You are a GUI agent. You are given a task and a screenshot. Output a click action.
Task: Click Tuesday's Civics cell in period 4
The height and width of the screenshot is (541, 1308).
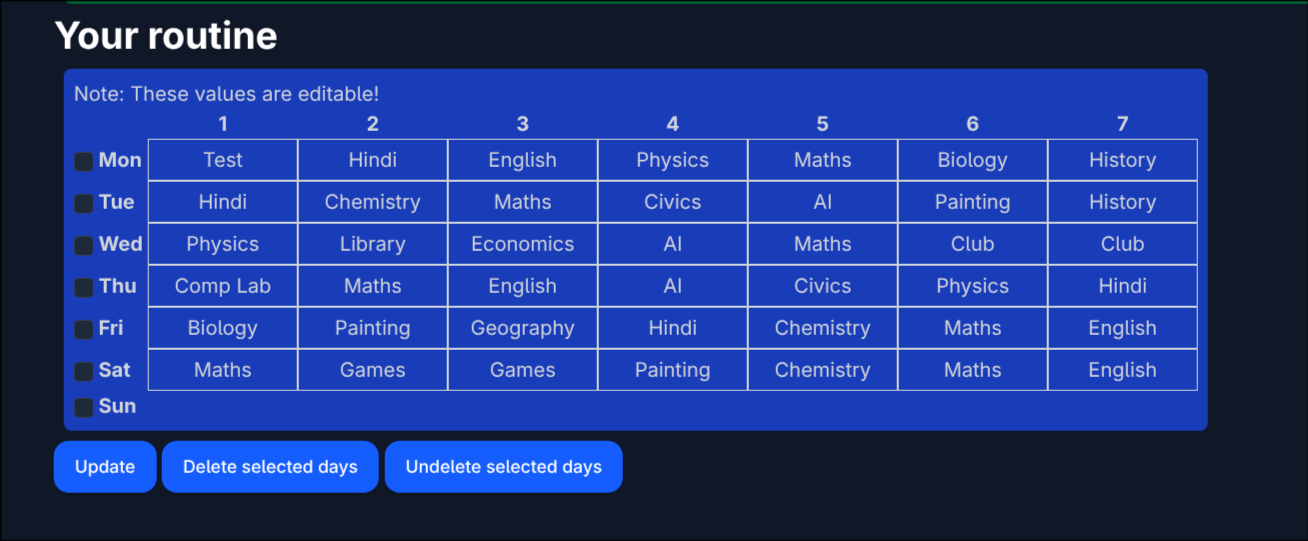click(x=673, y=202)
